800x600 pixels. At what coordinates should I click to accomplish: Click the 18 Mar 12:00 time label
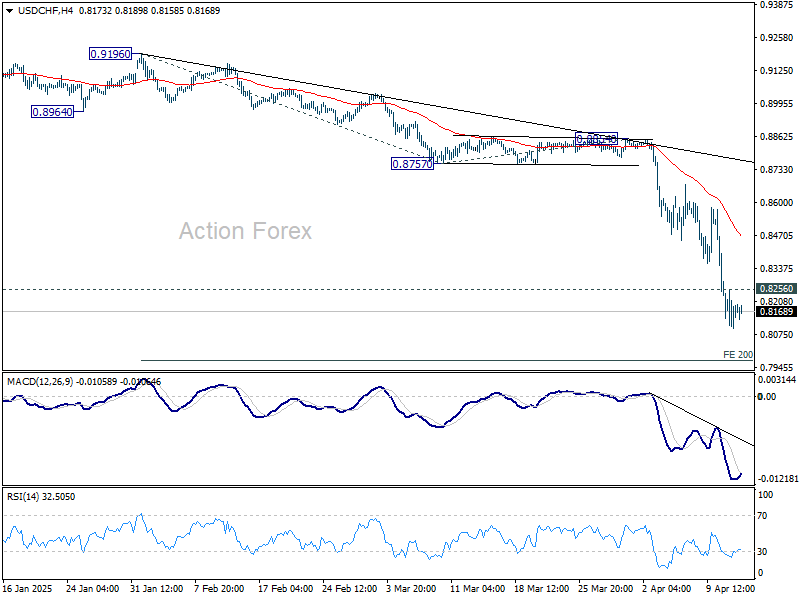(x=541, y=589)
